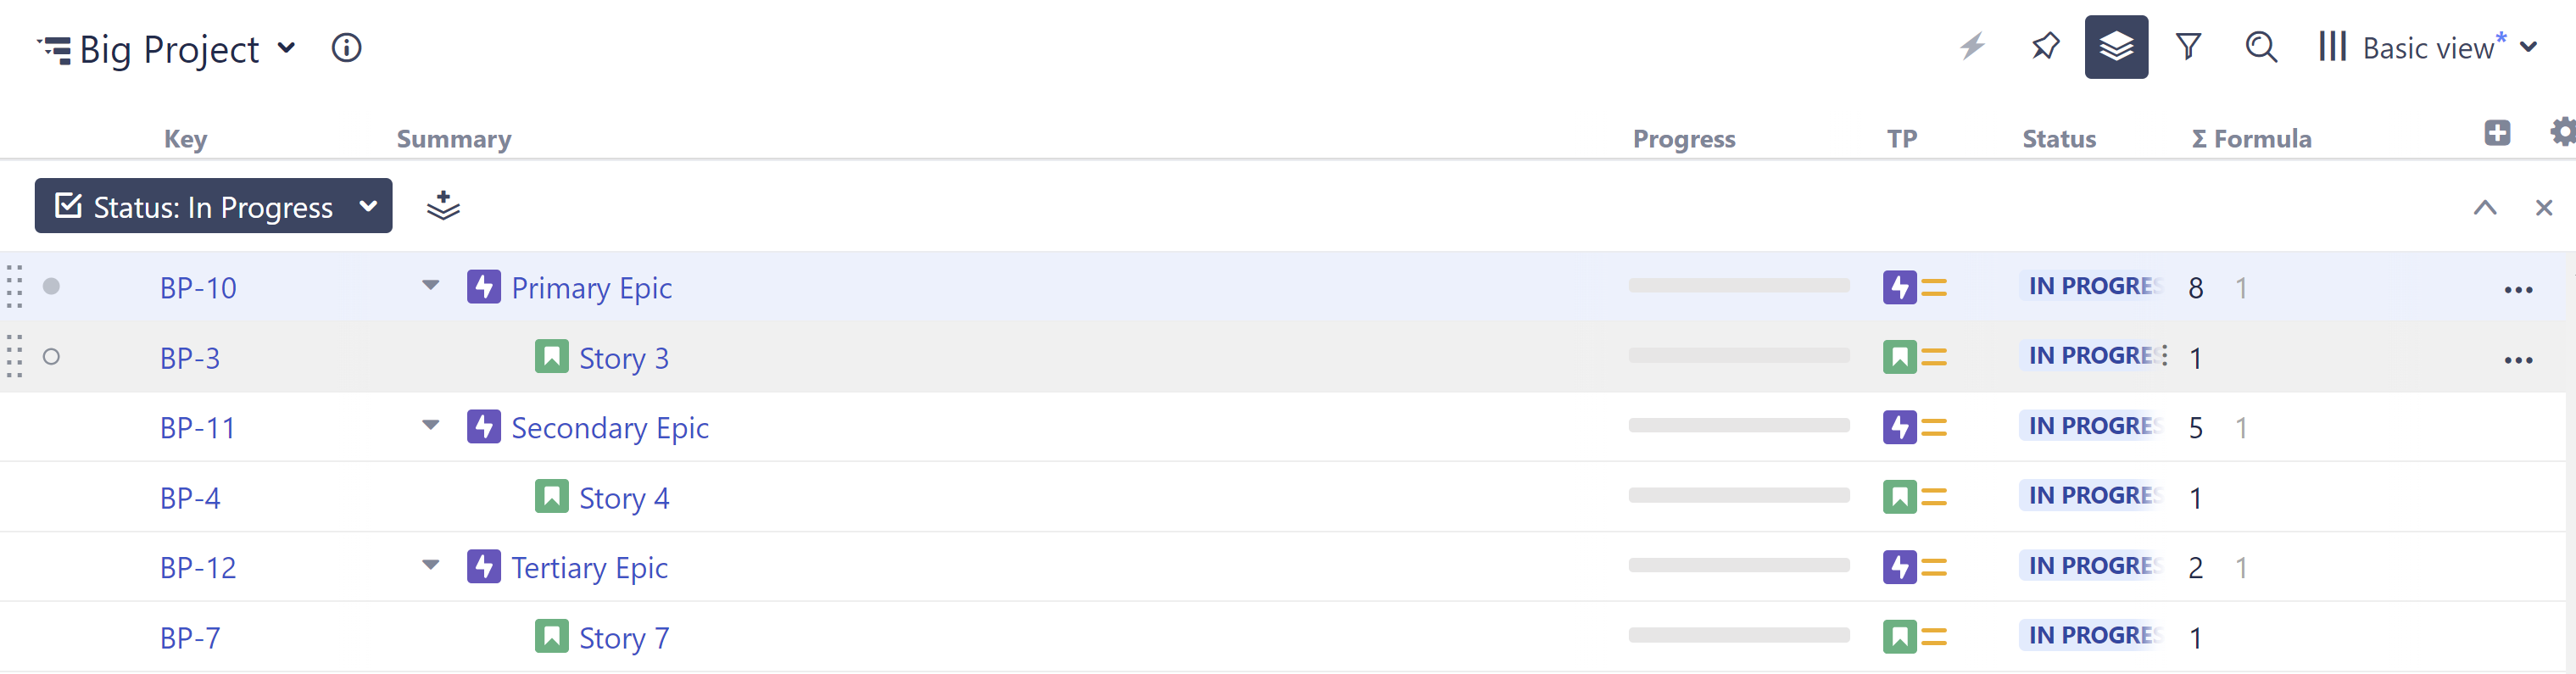The width and height of the screenshot is (2576, 674).
Task: Open the filter funnel icon
Action: 2188,47
